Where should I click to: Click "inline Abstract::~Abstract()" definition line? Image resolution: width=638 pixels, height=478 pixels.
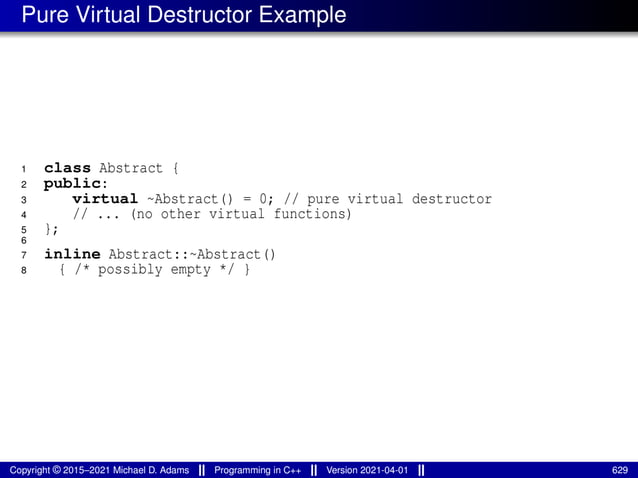click(x=160, y=254)
